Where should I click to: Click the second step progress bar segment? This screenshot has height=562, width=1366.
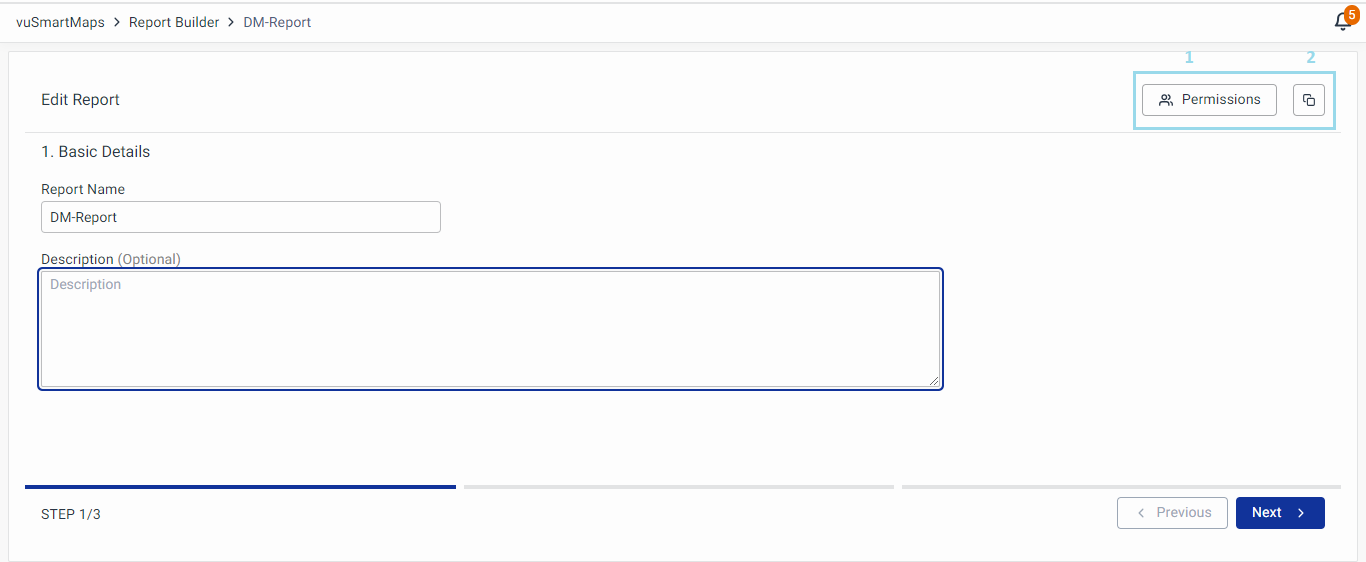678,487
